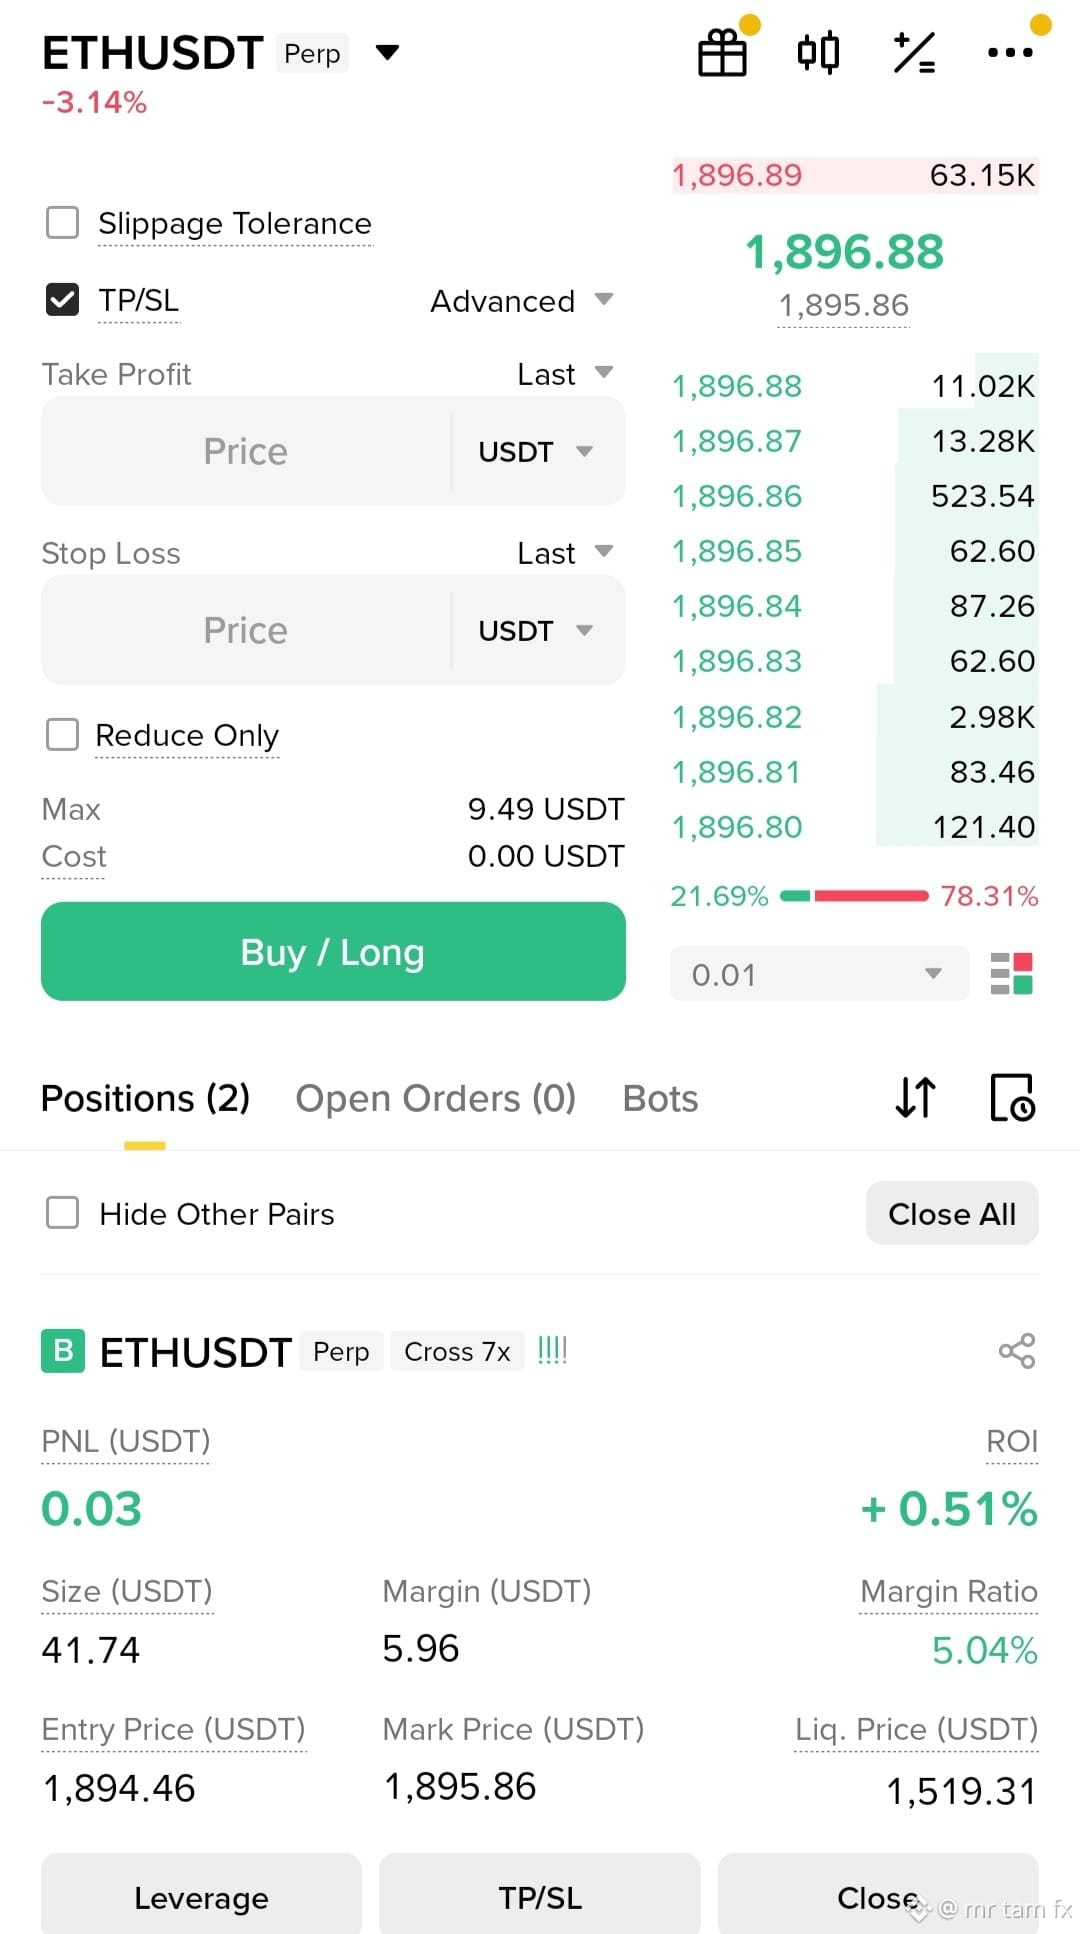Open the 0.01 price grouping dropdown

point(819,974)
